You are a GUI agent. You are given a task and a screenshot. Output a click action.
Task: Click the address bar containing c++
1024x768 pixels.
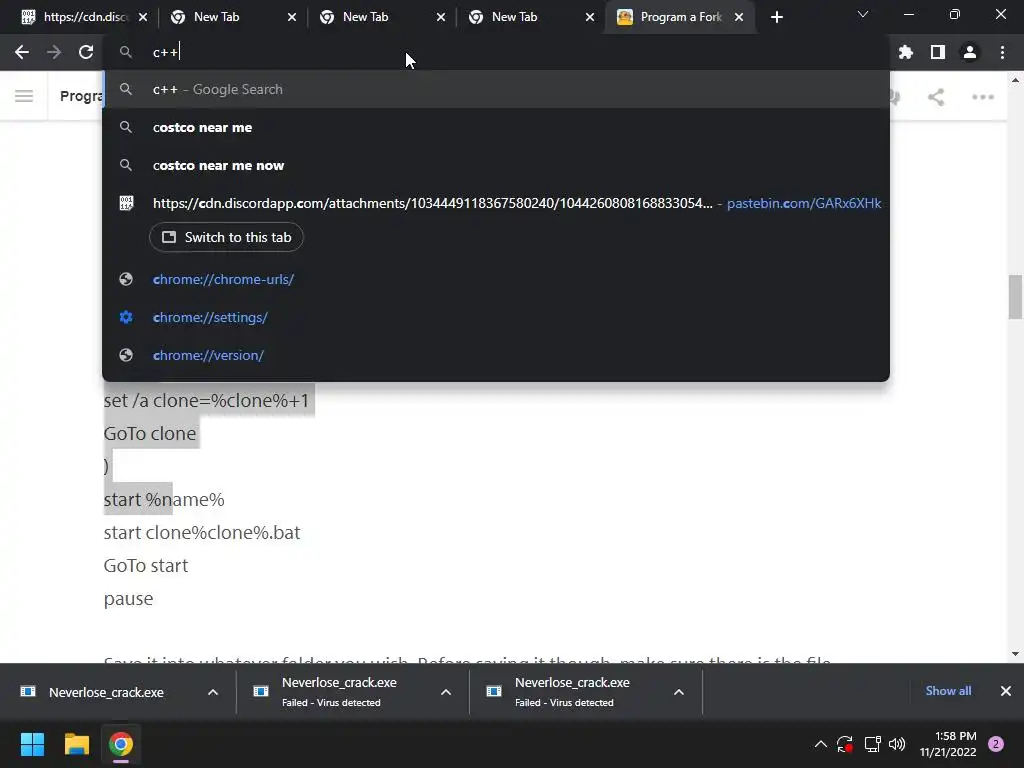(496, 52)
